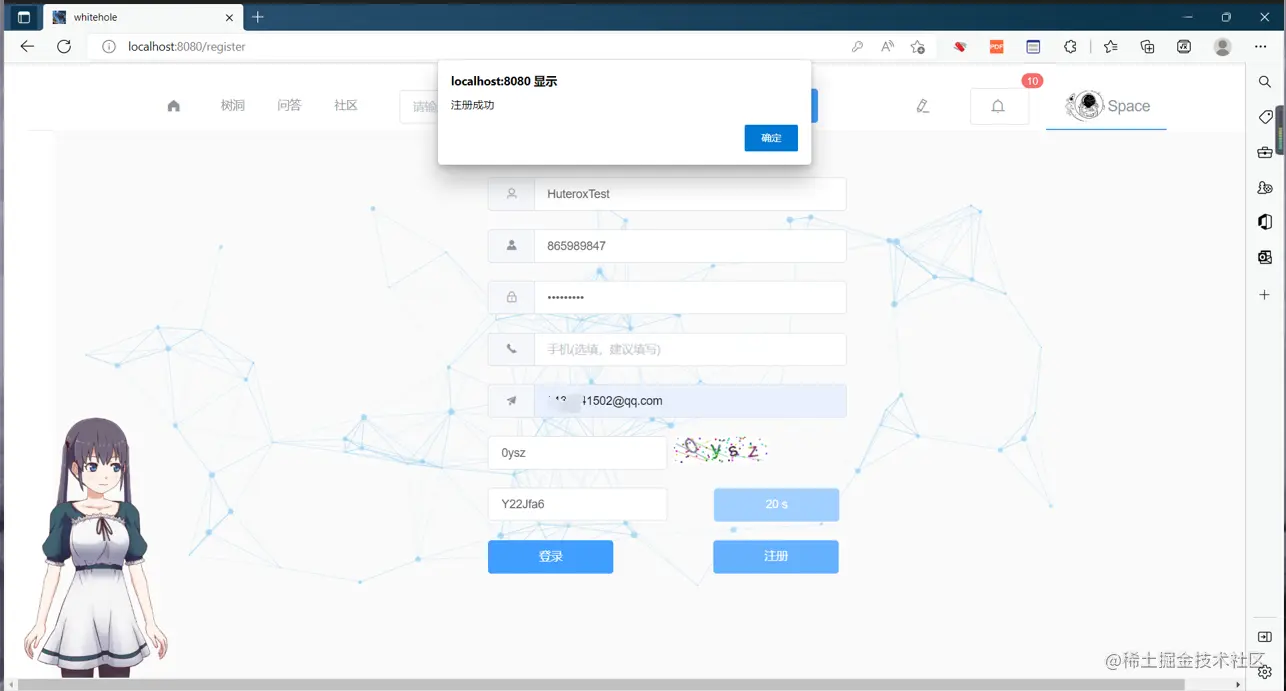Open sidebar shopping tag icon
1286x691 pixels.
click(1265, 117)
